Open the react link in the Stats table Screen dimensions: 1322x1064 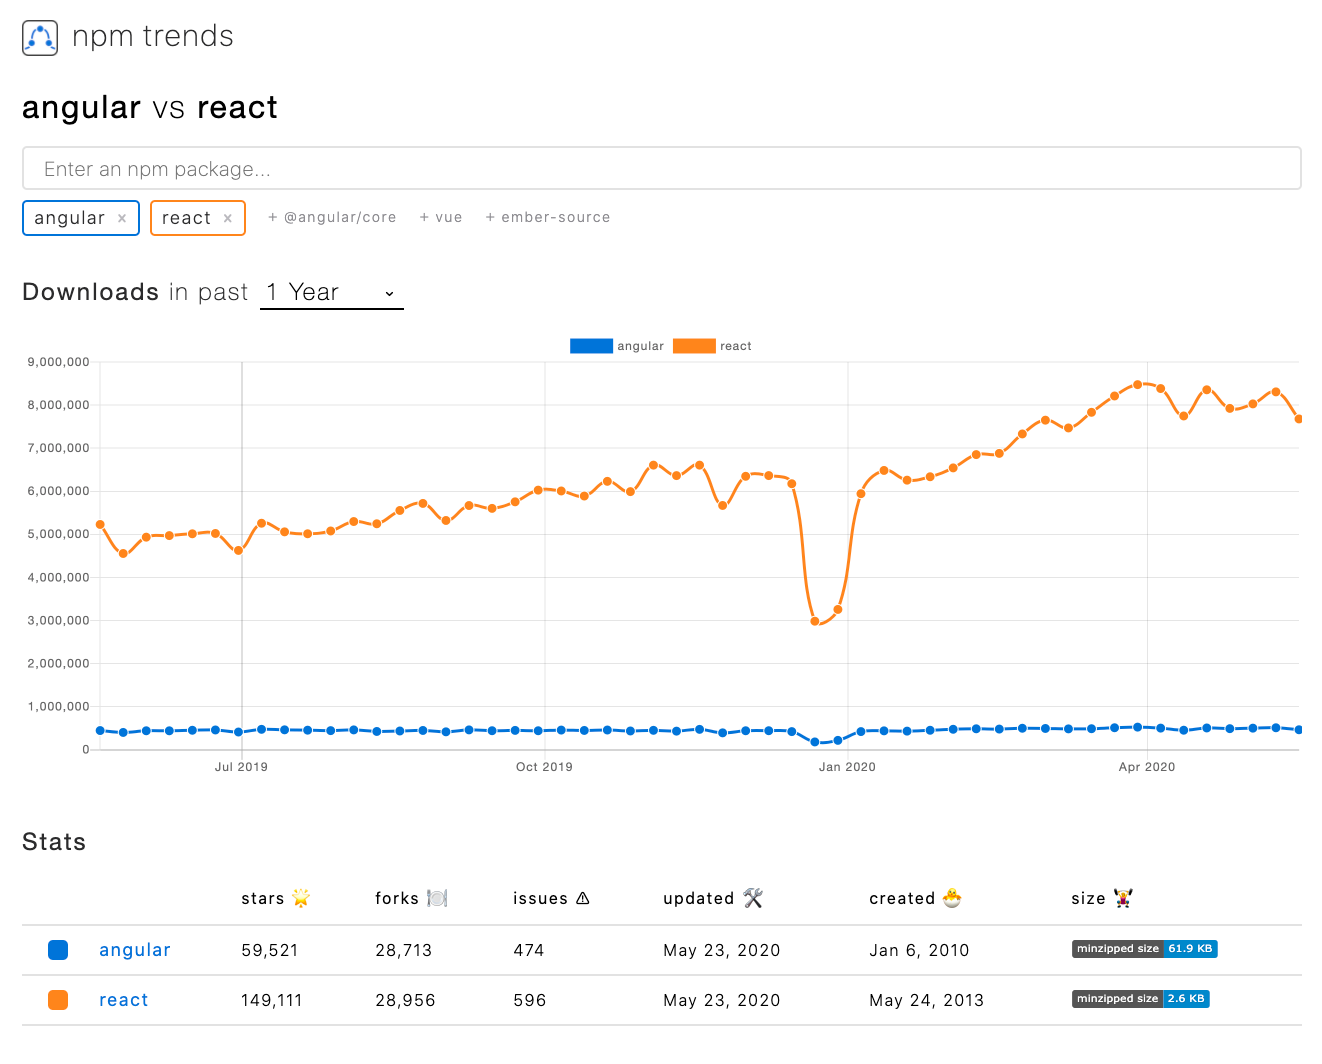[123, 1000]
